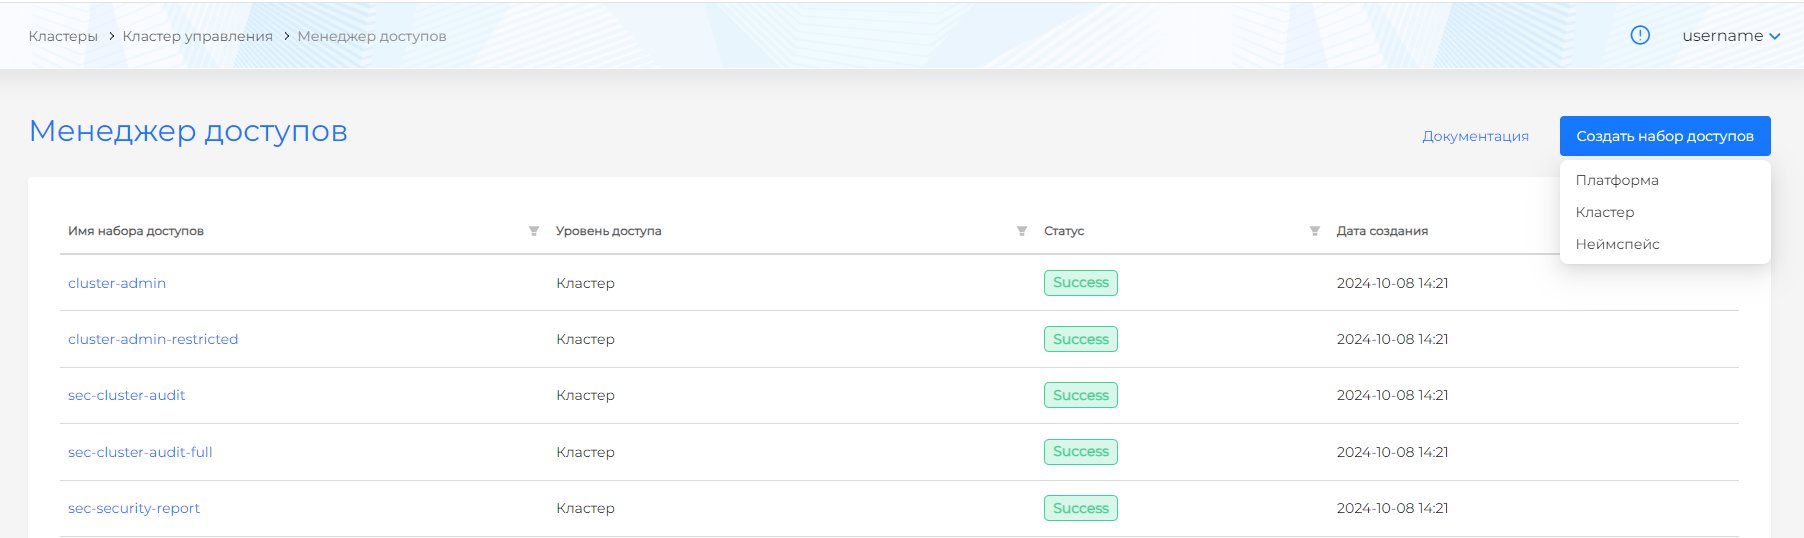Open the cluster-admin access set
This screenshot has height=538, width=1804.
[117, 283]
